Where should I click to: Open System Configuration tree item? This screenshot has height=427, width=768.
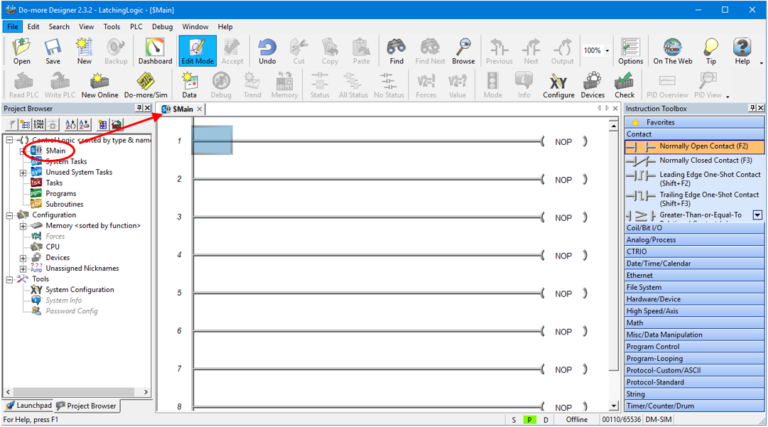tap(80, 290)
